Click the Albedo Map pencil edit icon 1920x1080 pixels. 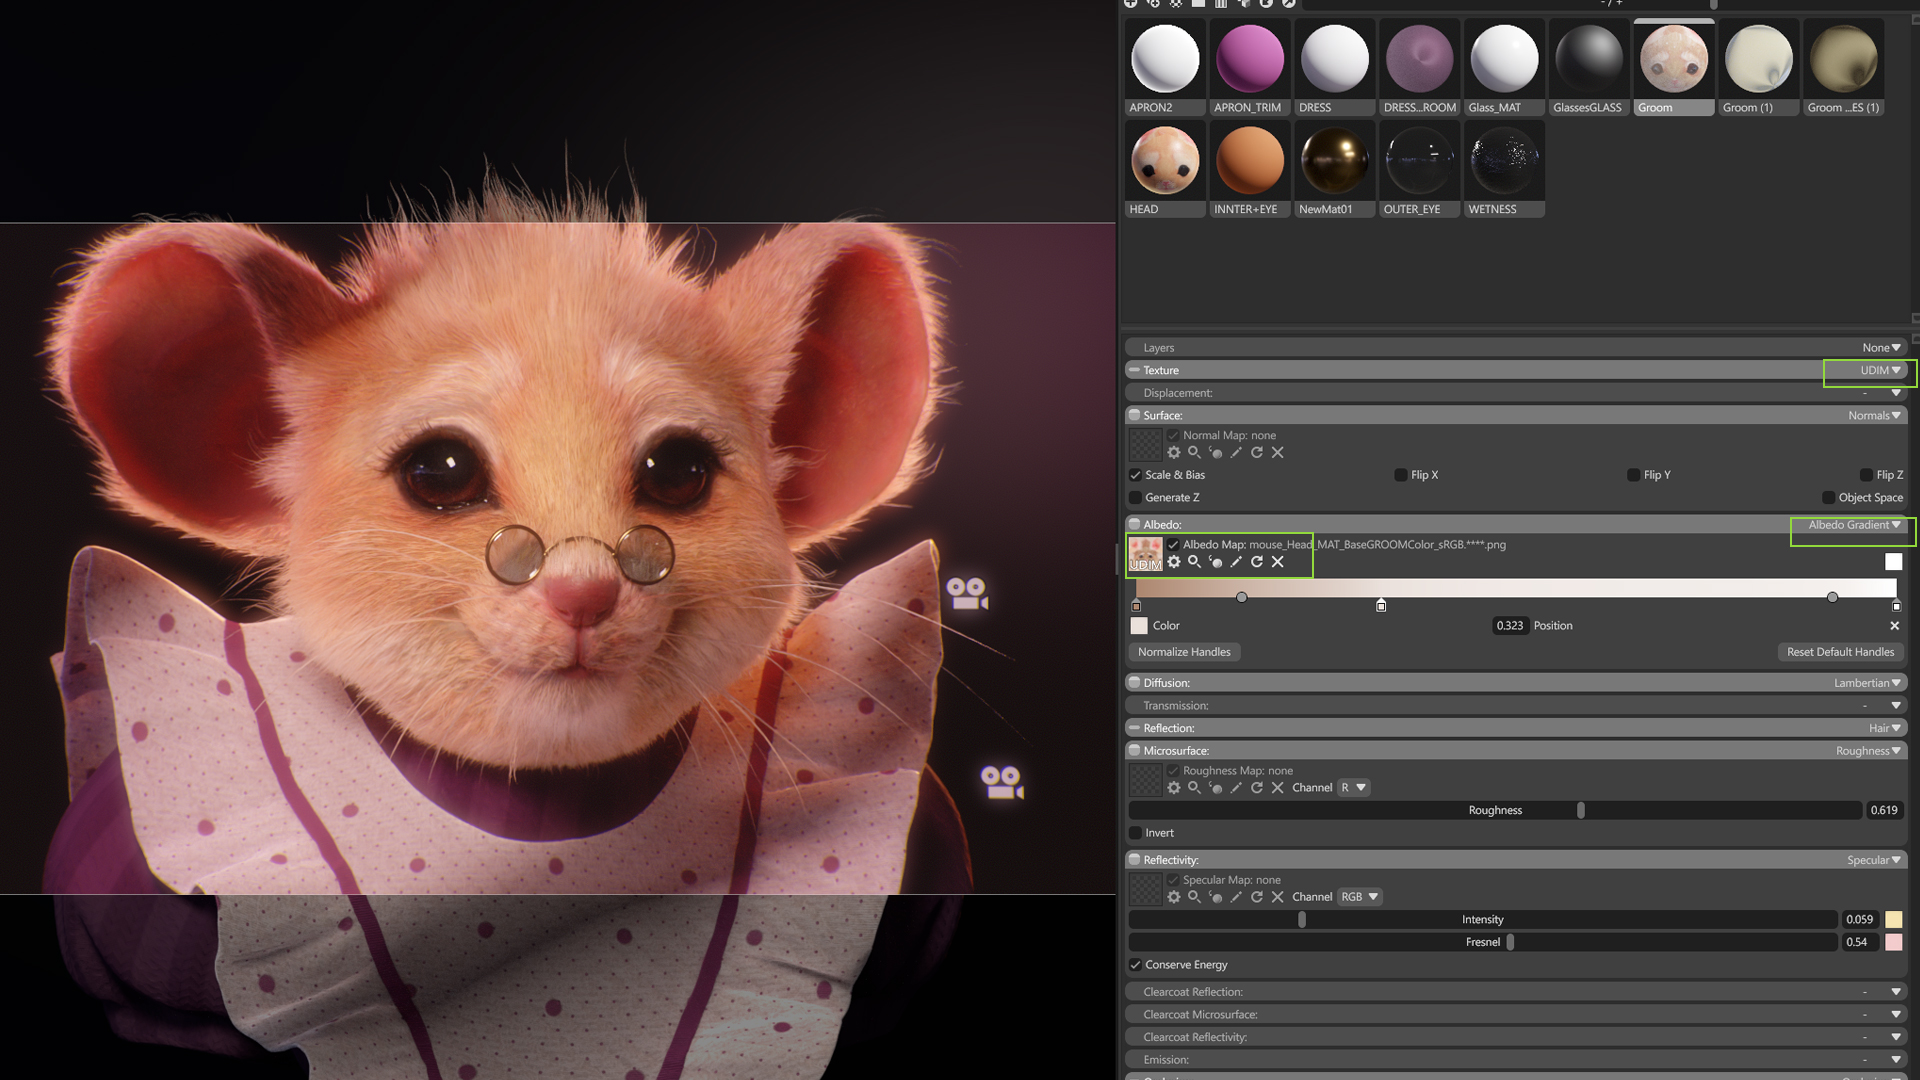click(x=1236, y=562)
